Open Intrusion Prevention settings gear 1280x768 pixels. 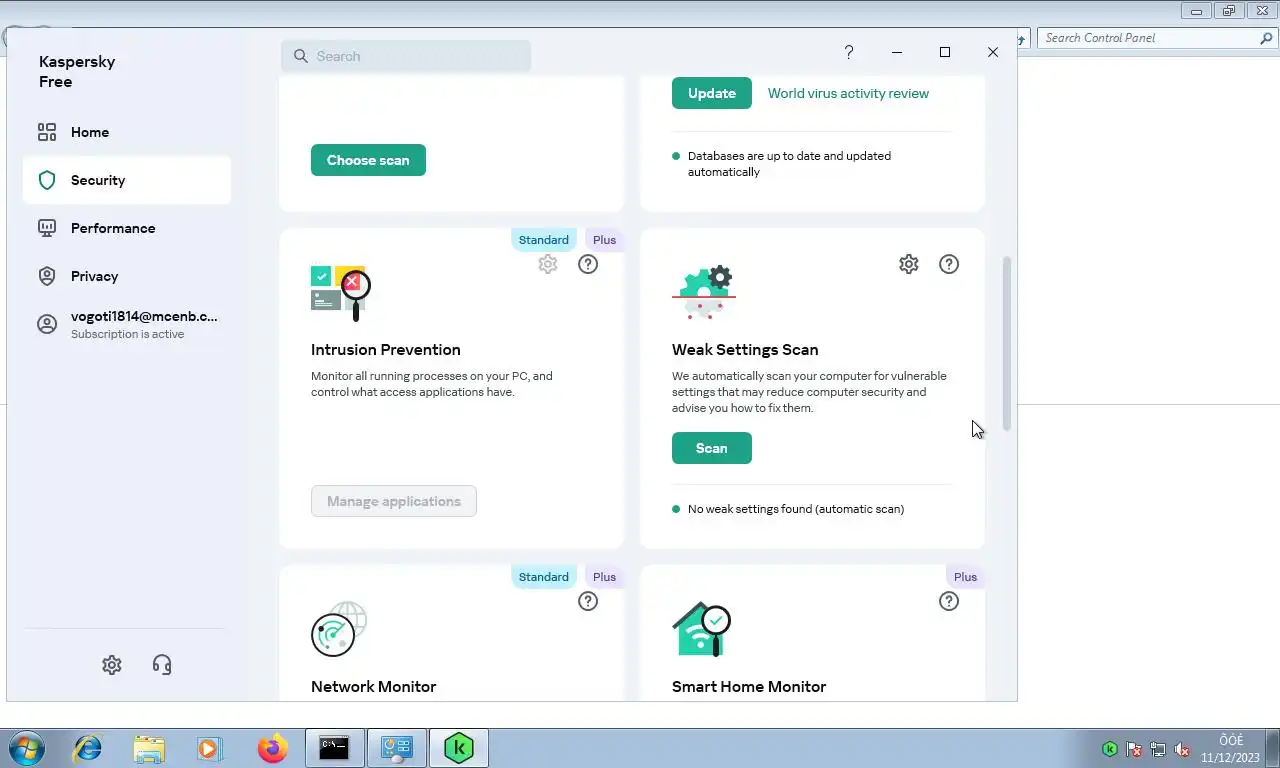548,264
